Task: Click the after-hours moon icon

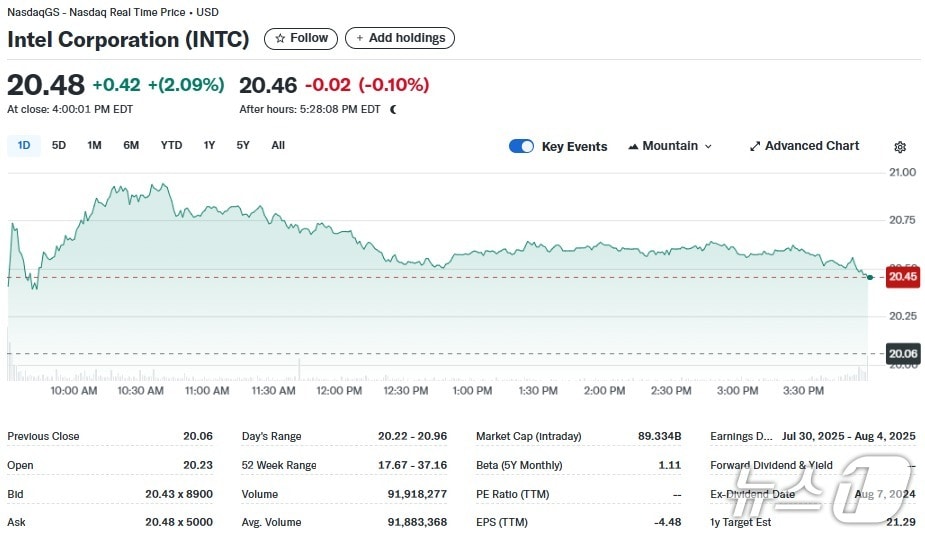Action: pyautogui.click(x=393, y=109)
